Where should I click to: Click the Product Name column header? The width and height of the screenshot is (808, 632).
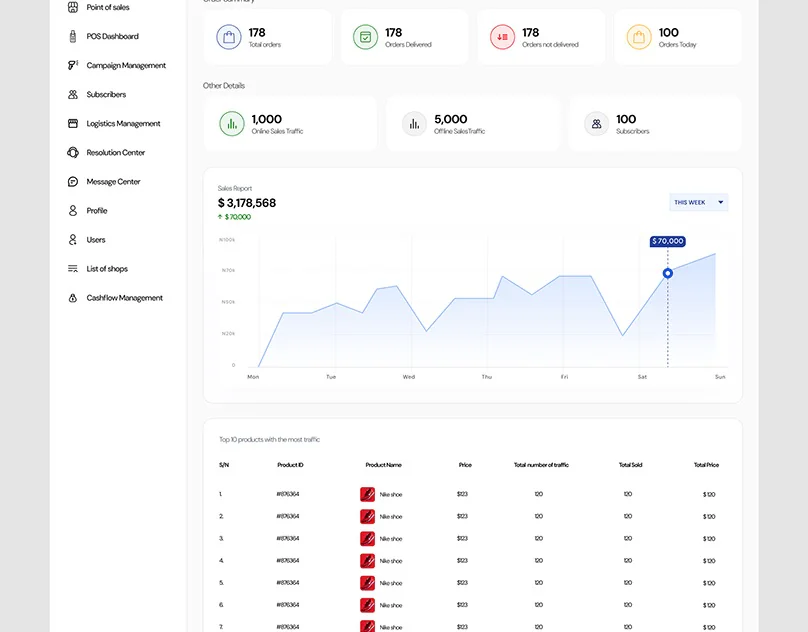click(x=383, y=465)
